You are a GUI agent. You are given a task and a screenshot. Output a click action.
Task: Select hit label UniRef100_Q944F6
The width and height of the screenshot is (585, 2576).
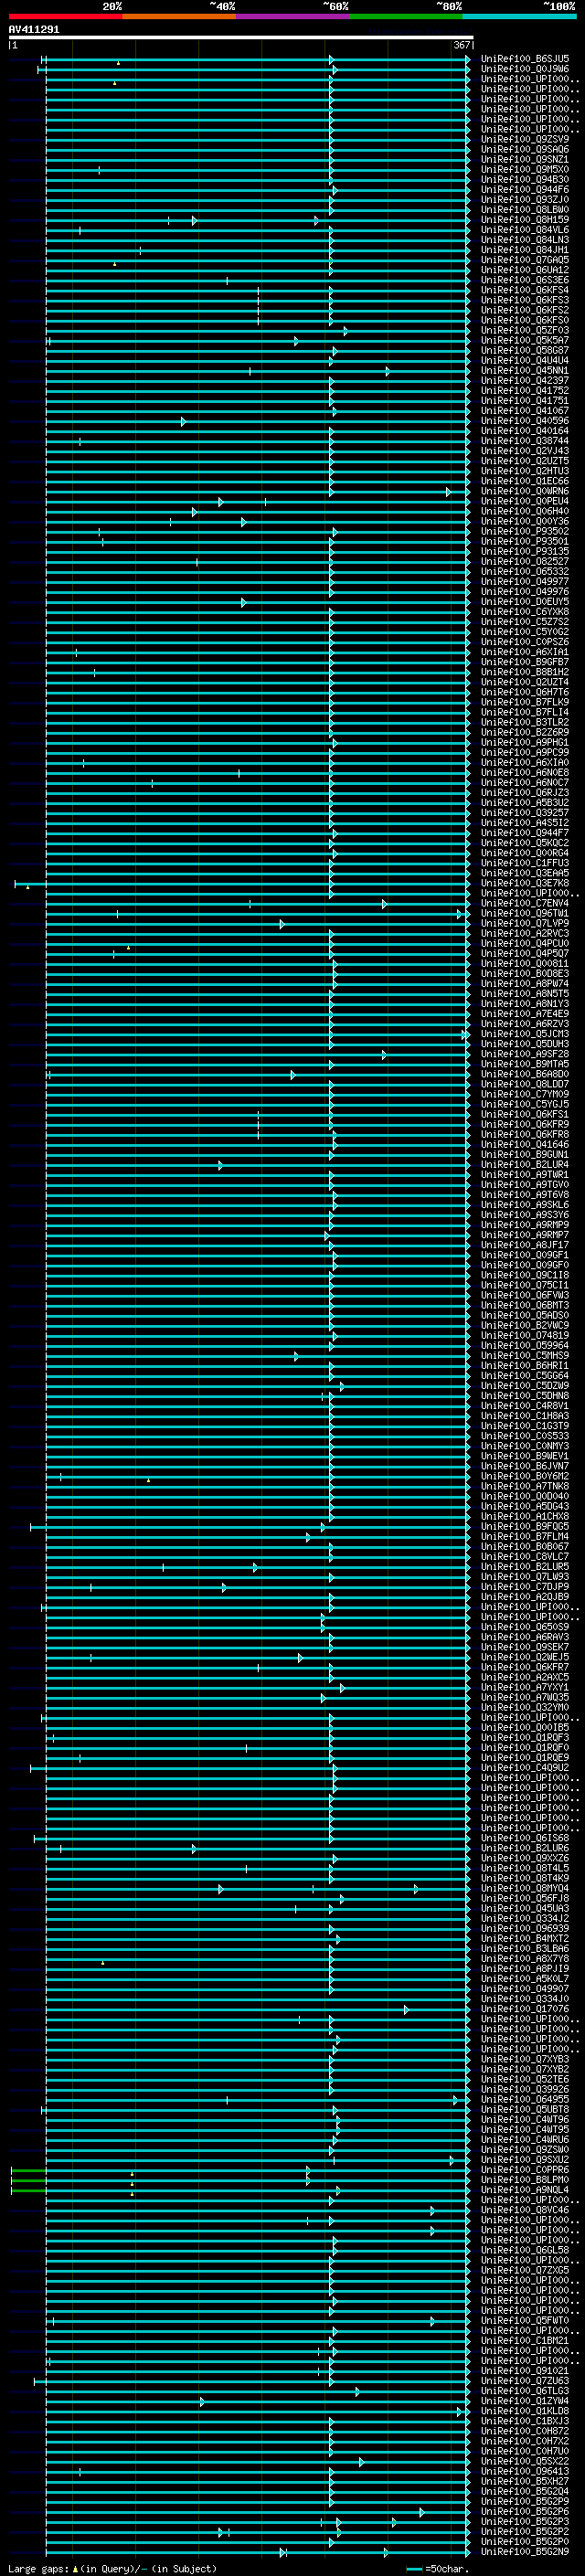pyautogui.click(x=525, y=189)
